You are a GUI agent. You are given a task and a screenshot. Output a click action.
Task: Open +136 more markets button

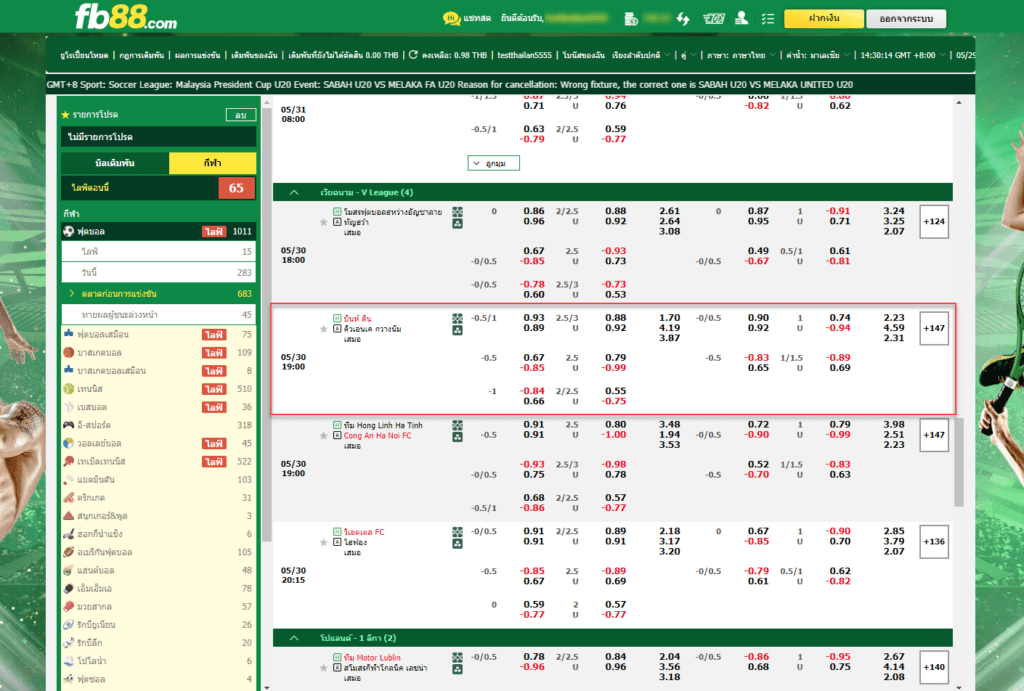click(x=934, y=541)
